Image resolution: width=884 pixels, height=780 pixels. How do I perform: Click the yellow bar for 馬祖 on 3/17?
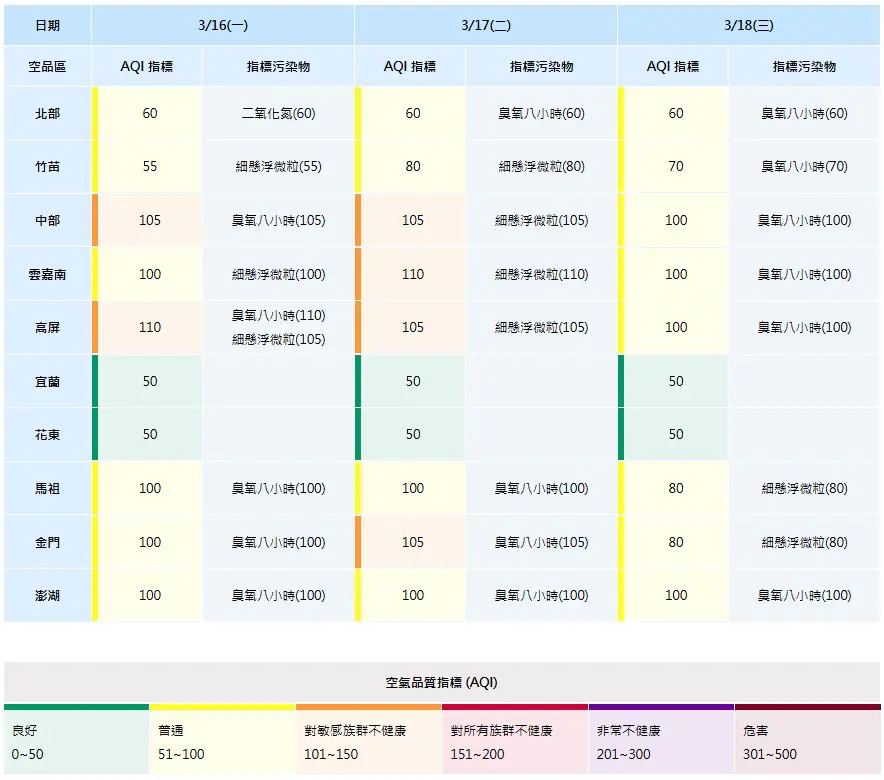357,488
